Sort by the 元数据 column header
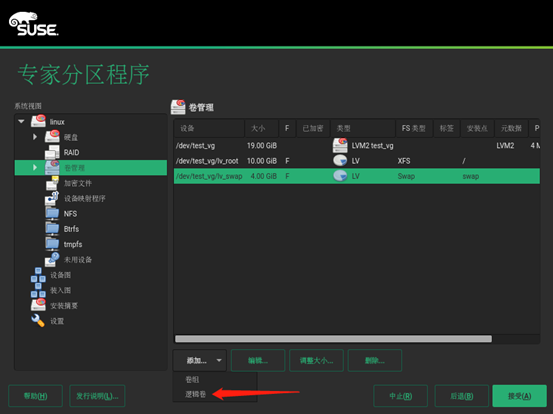The image size is (553, 414). (511, 128)
